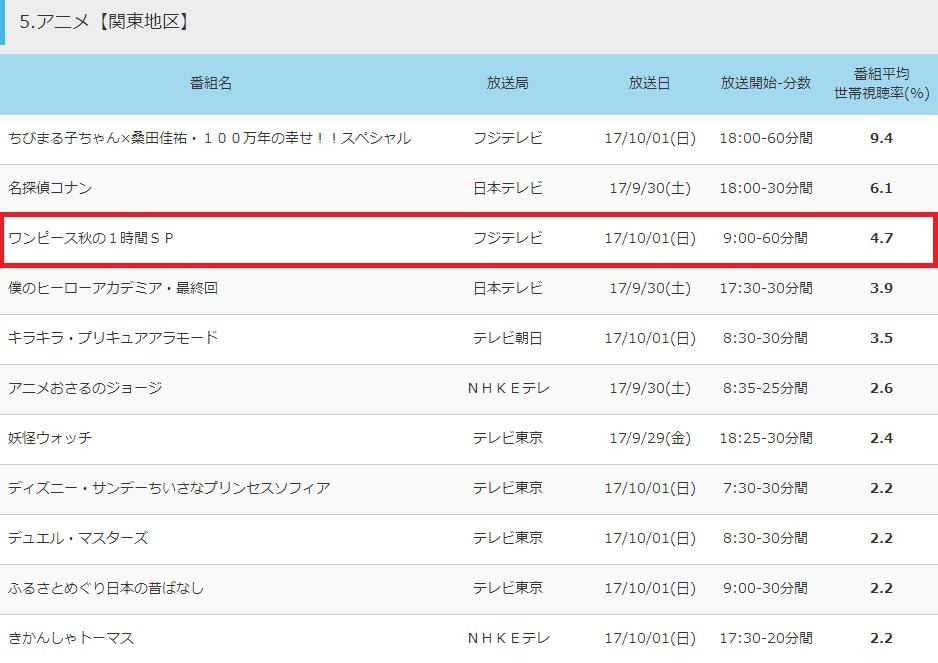Click the 9:00-30分間 time for 日本の昔ばなし

[x=766, y=588]
